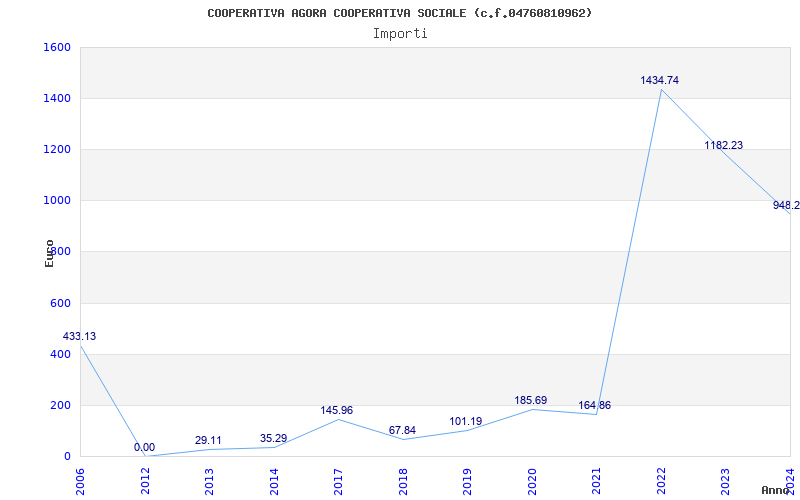The image size is (800, 500).
Task: Click y-axis value 1200
Action: [57, 149]
